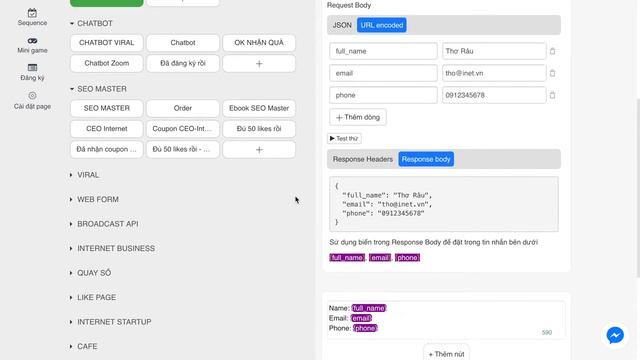Open the Order block

click(183, 108)
